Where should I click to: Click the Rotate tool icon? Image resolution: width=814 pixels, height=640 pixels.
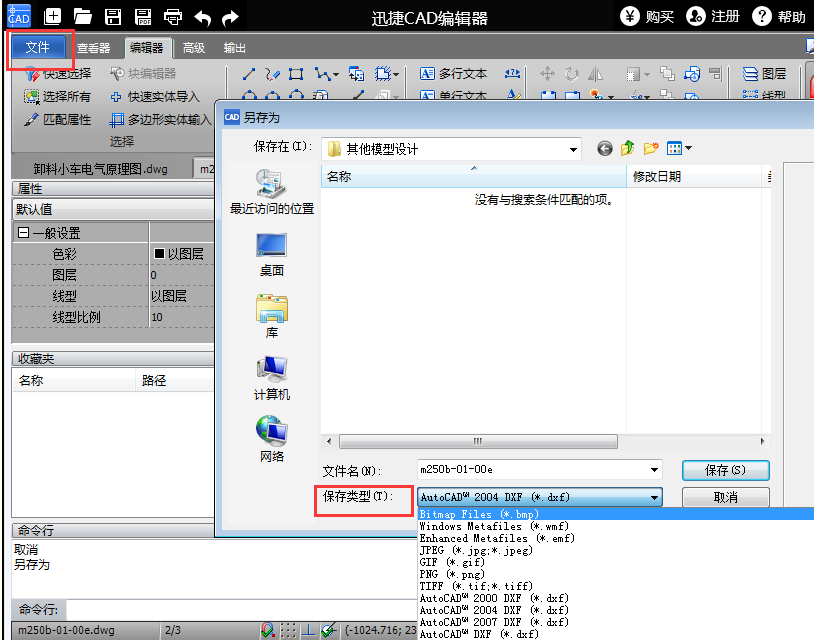[x=572, y=74]
